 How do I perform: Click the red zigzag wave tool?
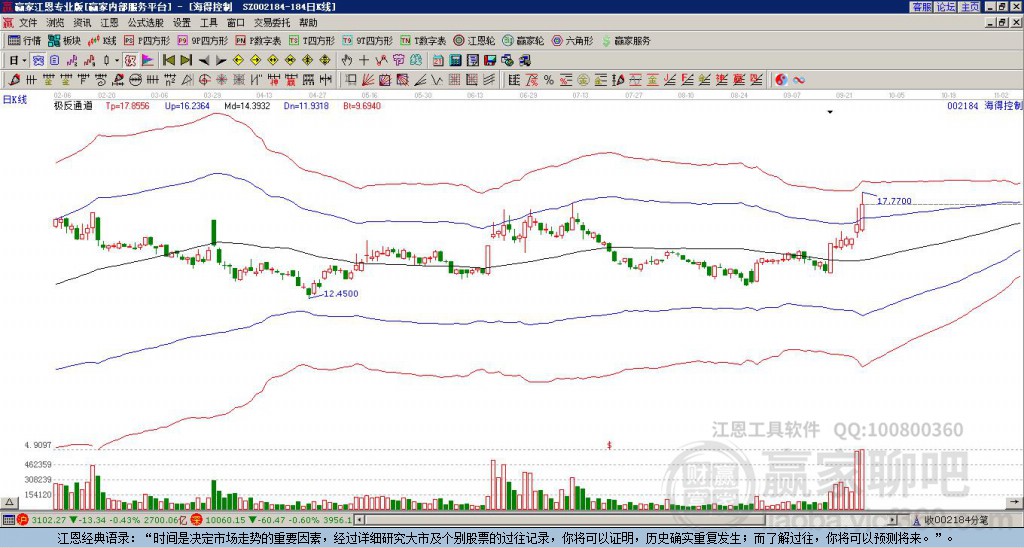[x=381, y=61]
